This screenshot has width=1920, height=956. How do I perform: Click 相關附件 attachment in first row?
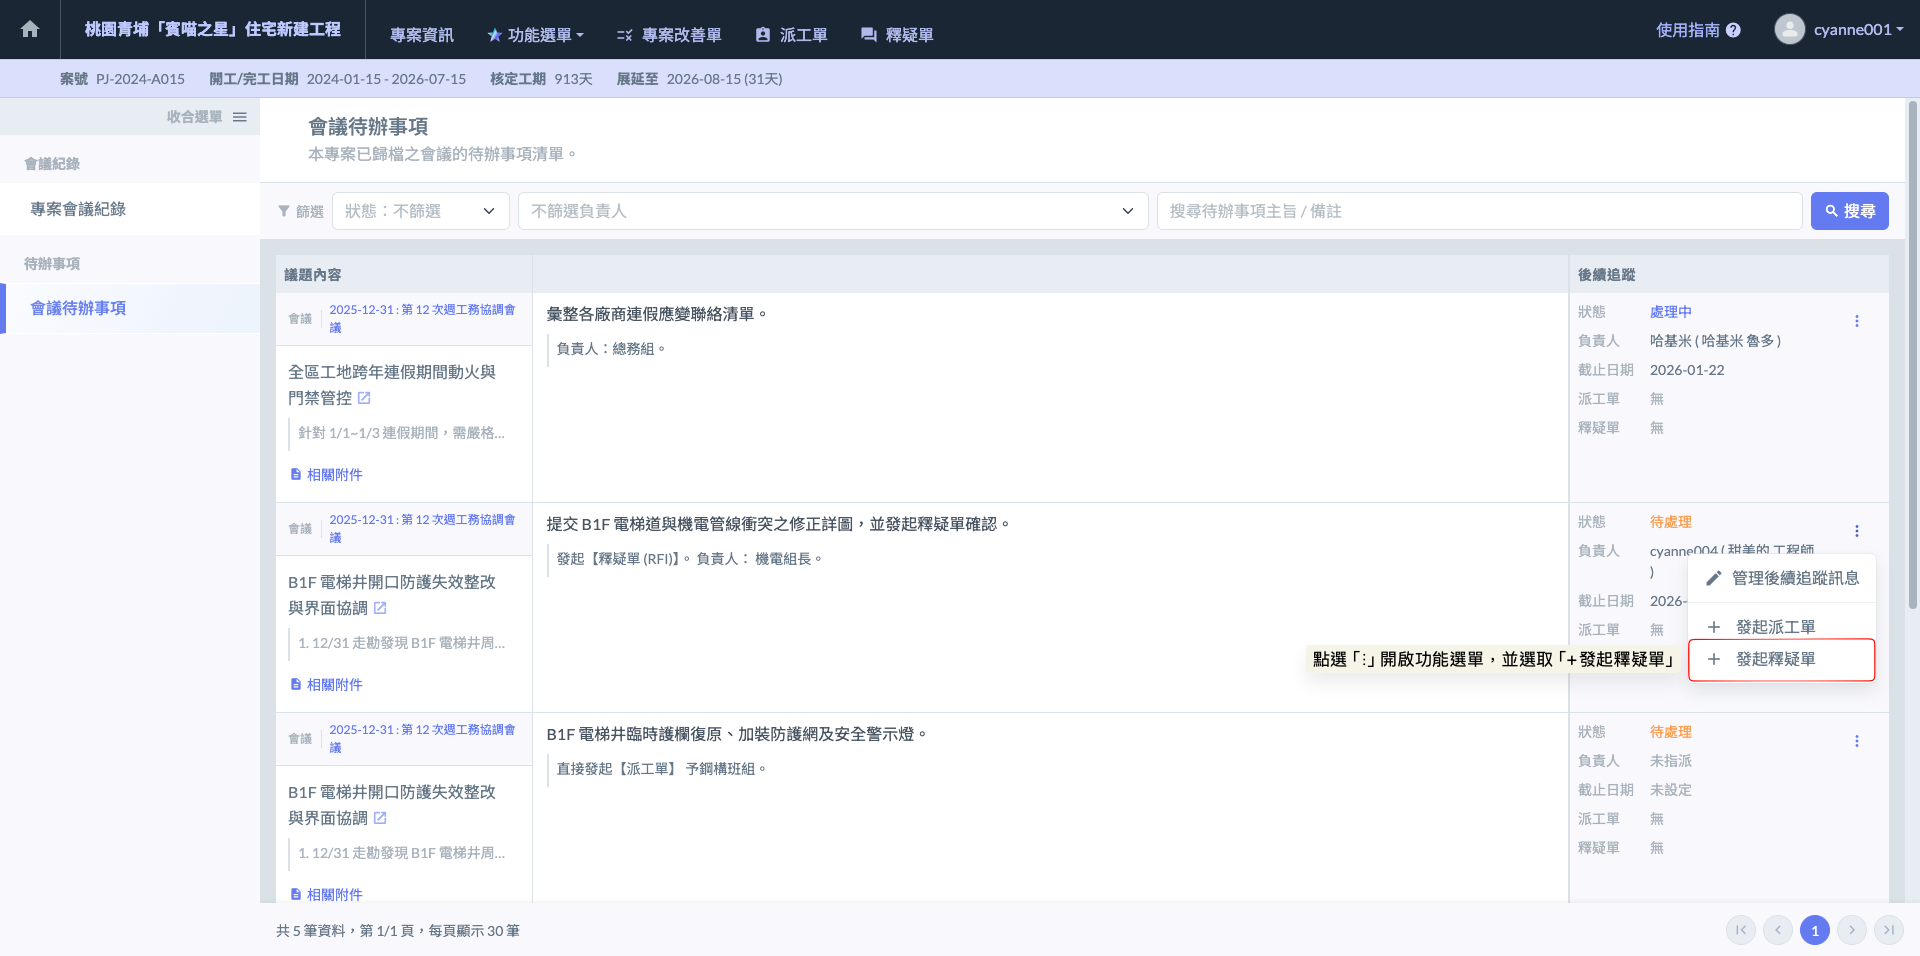[x=326, y=475]
